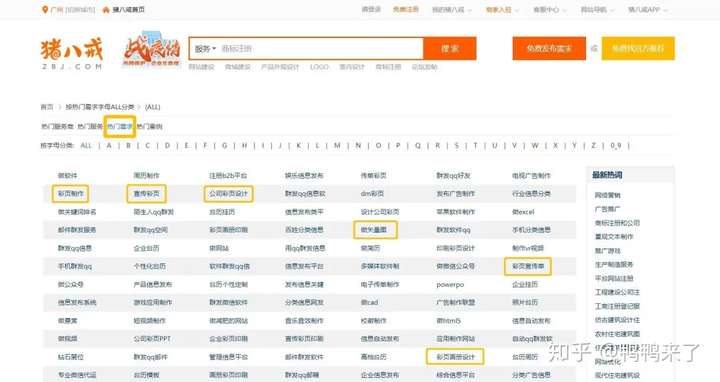Open the 电子传单制作 category link
Viewport: 720px width, 382px height.
(380, 285)
